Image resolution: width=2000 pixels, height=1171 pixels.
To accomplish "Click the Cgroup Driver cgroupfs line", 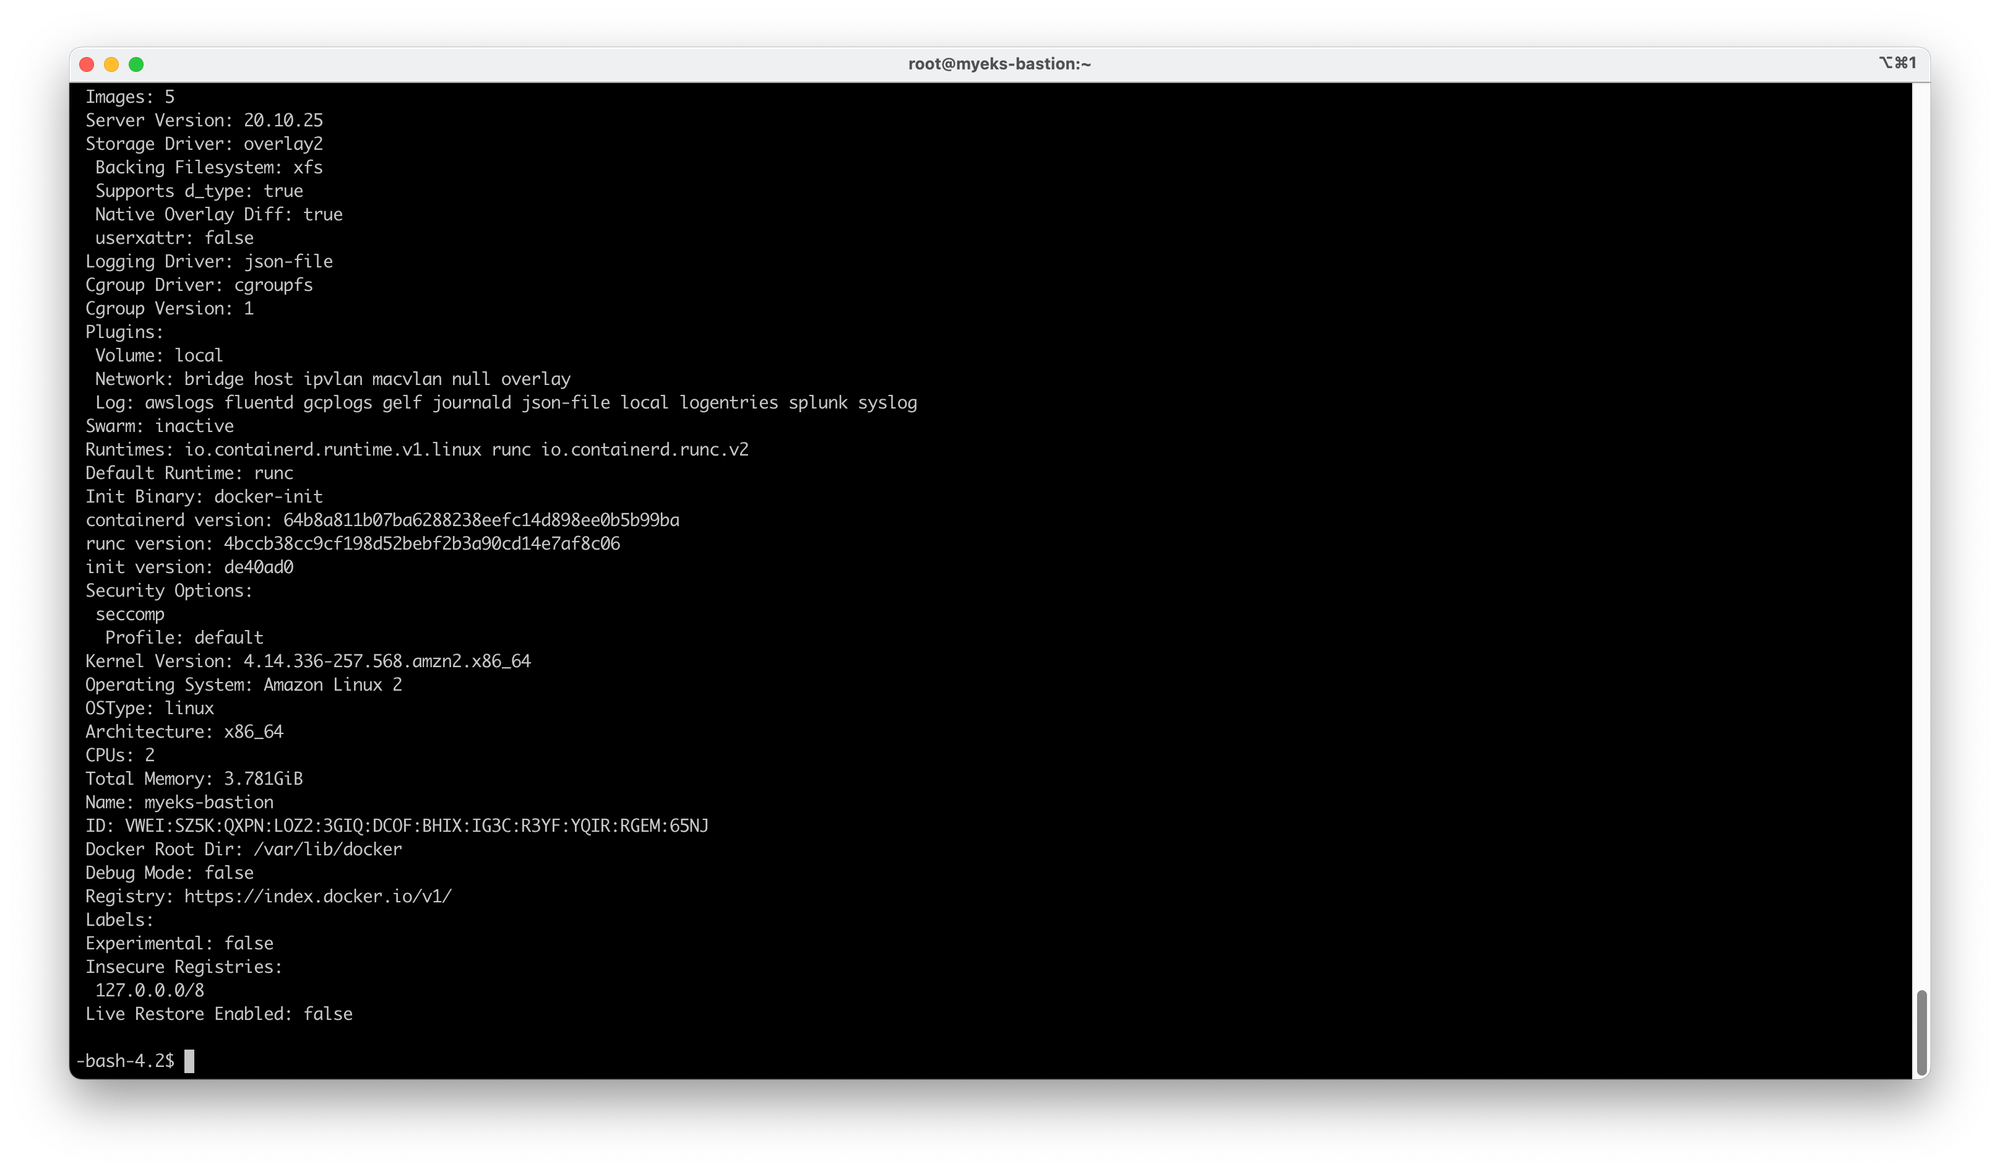I will tap(199, 285).
